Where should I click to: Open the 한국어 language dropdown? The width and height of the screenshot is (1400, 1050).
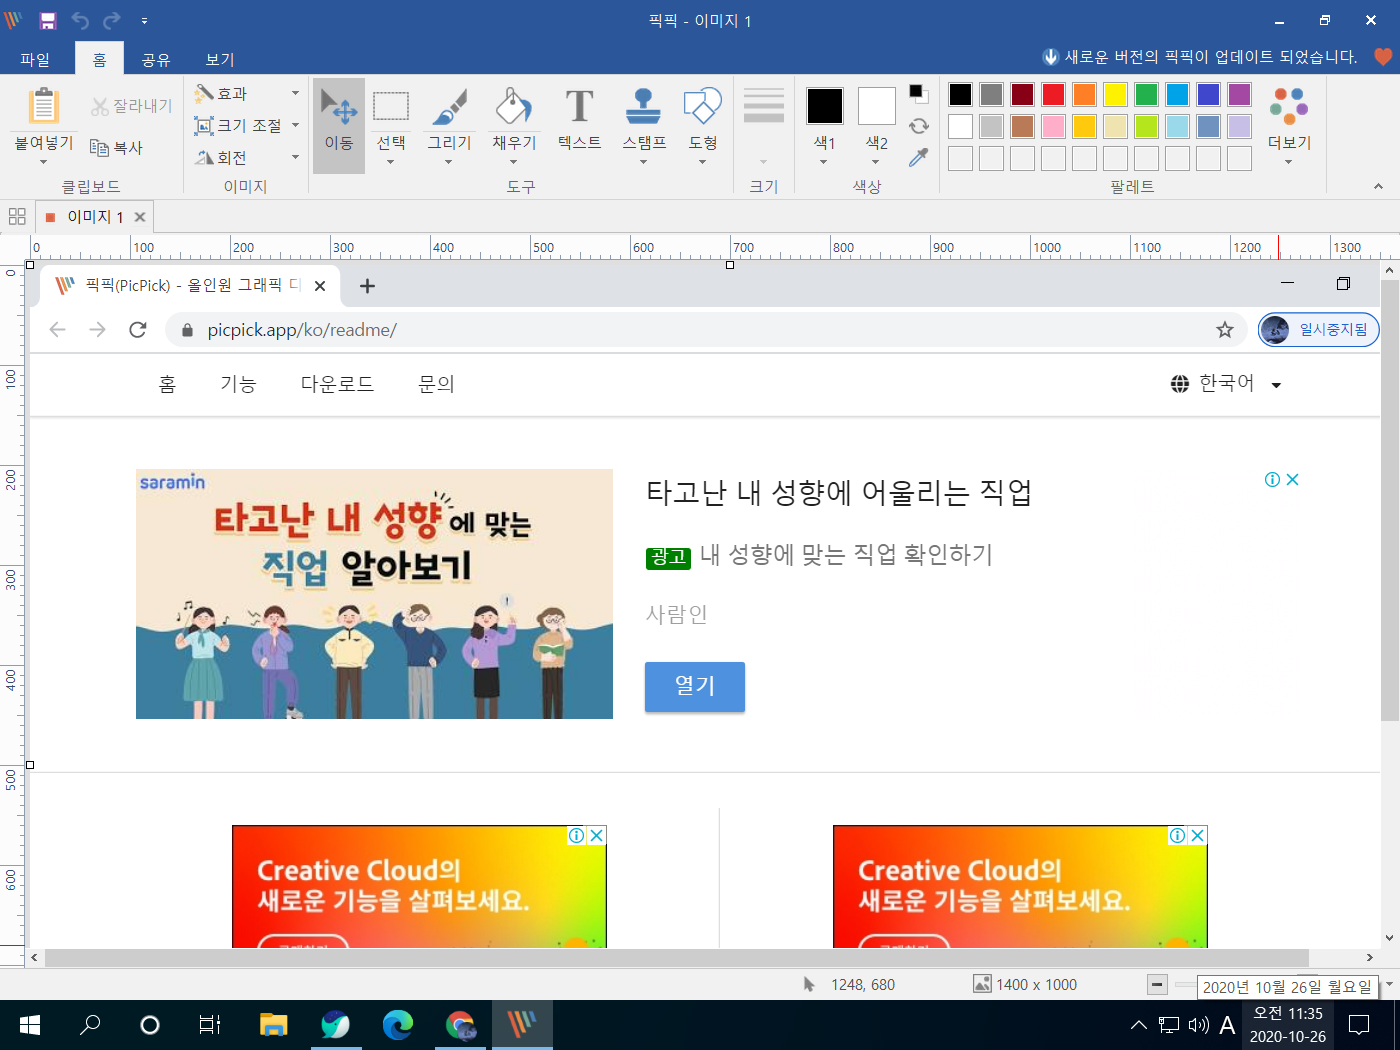[x=1226, y=384]
